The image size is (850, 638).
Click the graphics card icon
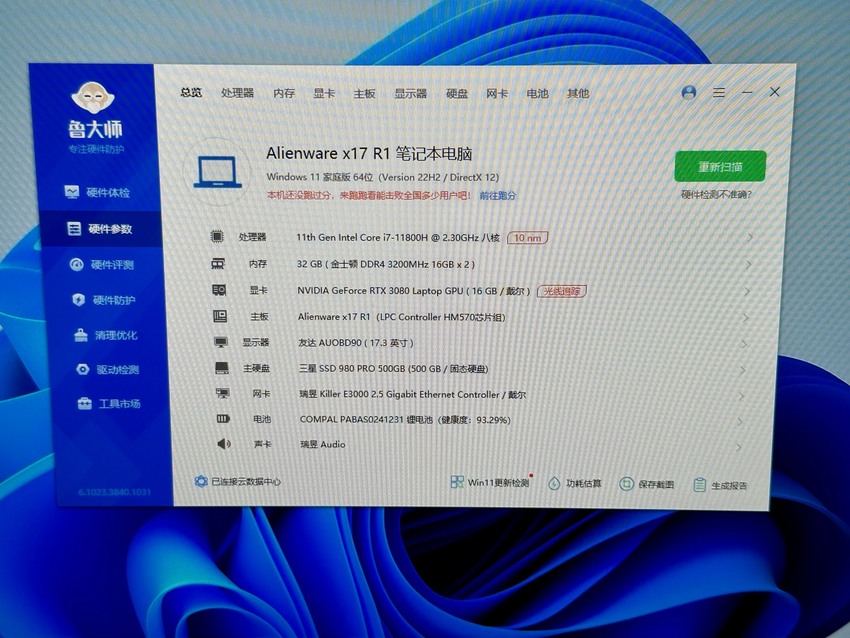click(x=219, y=290)
